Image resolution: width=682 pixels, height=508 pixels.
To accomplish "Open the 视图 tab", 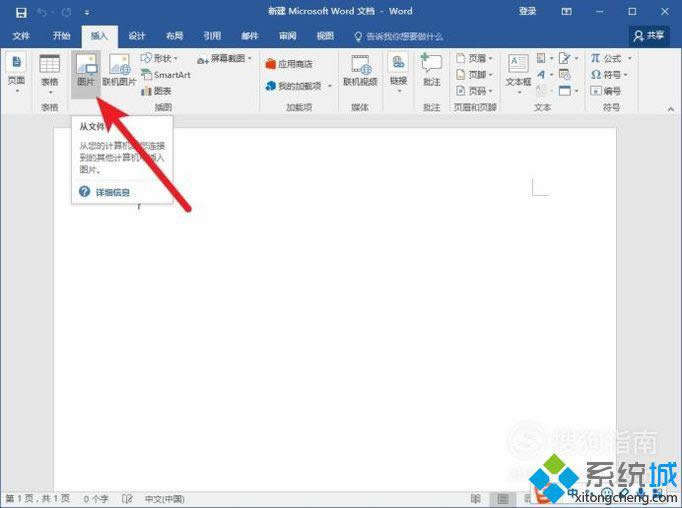I will (x=325, y=36).
